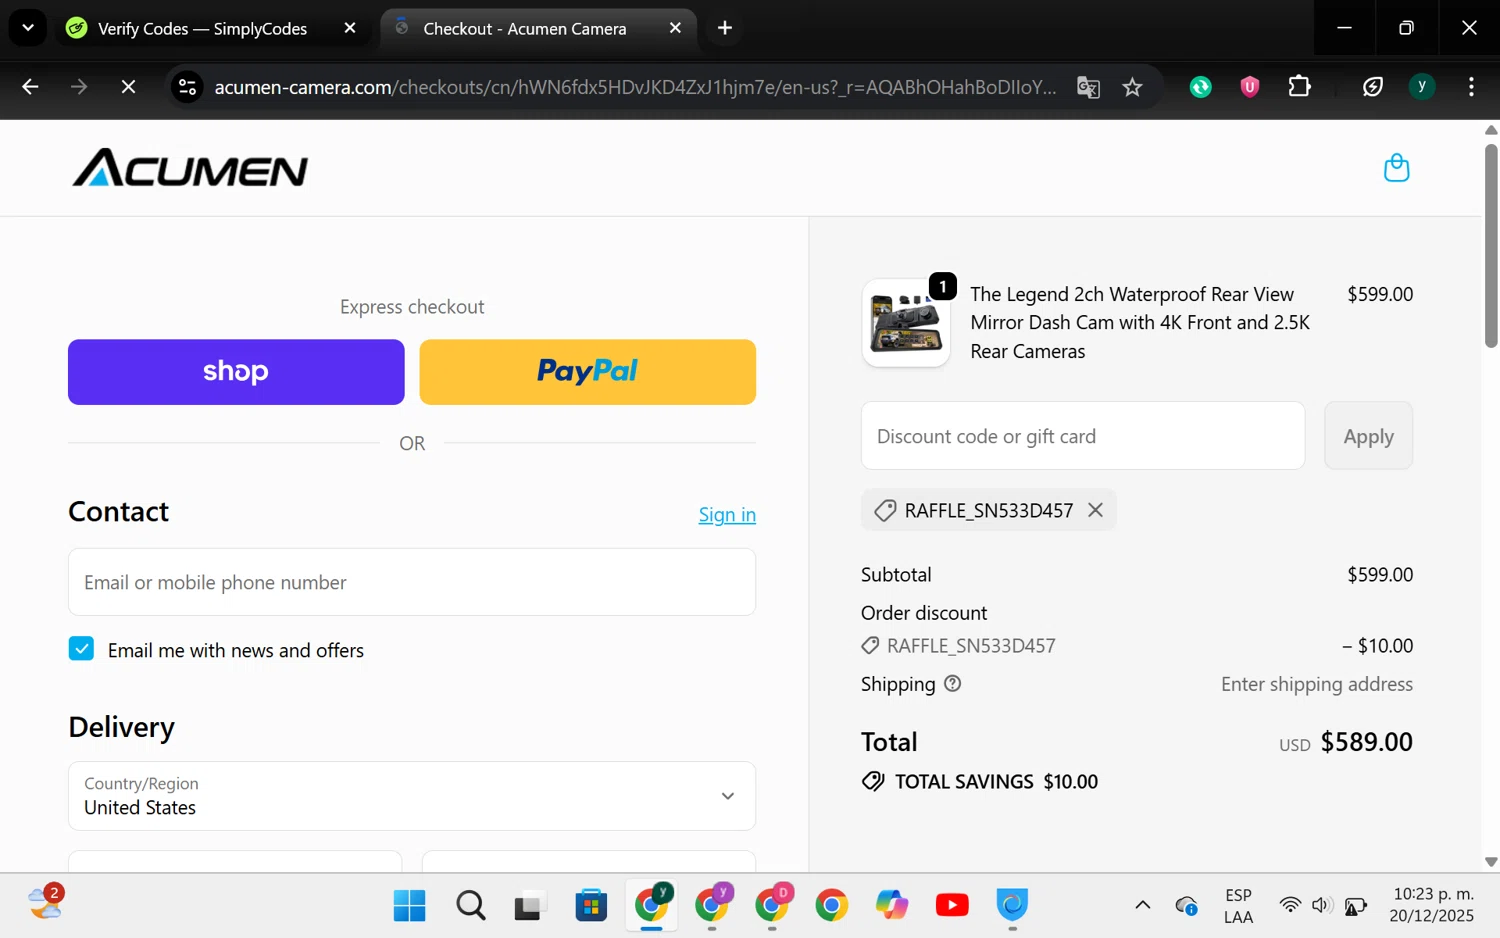Screen dimensions: 1500x938
Task: Open the uBlock shield extension icon
Action: [1249, 87]
